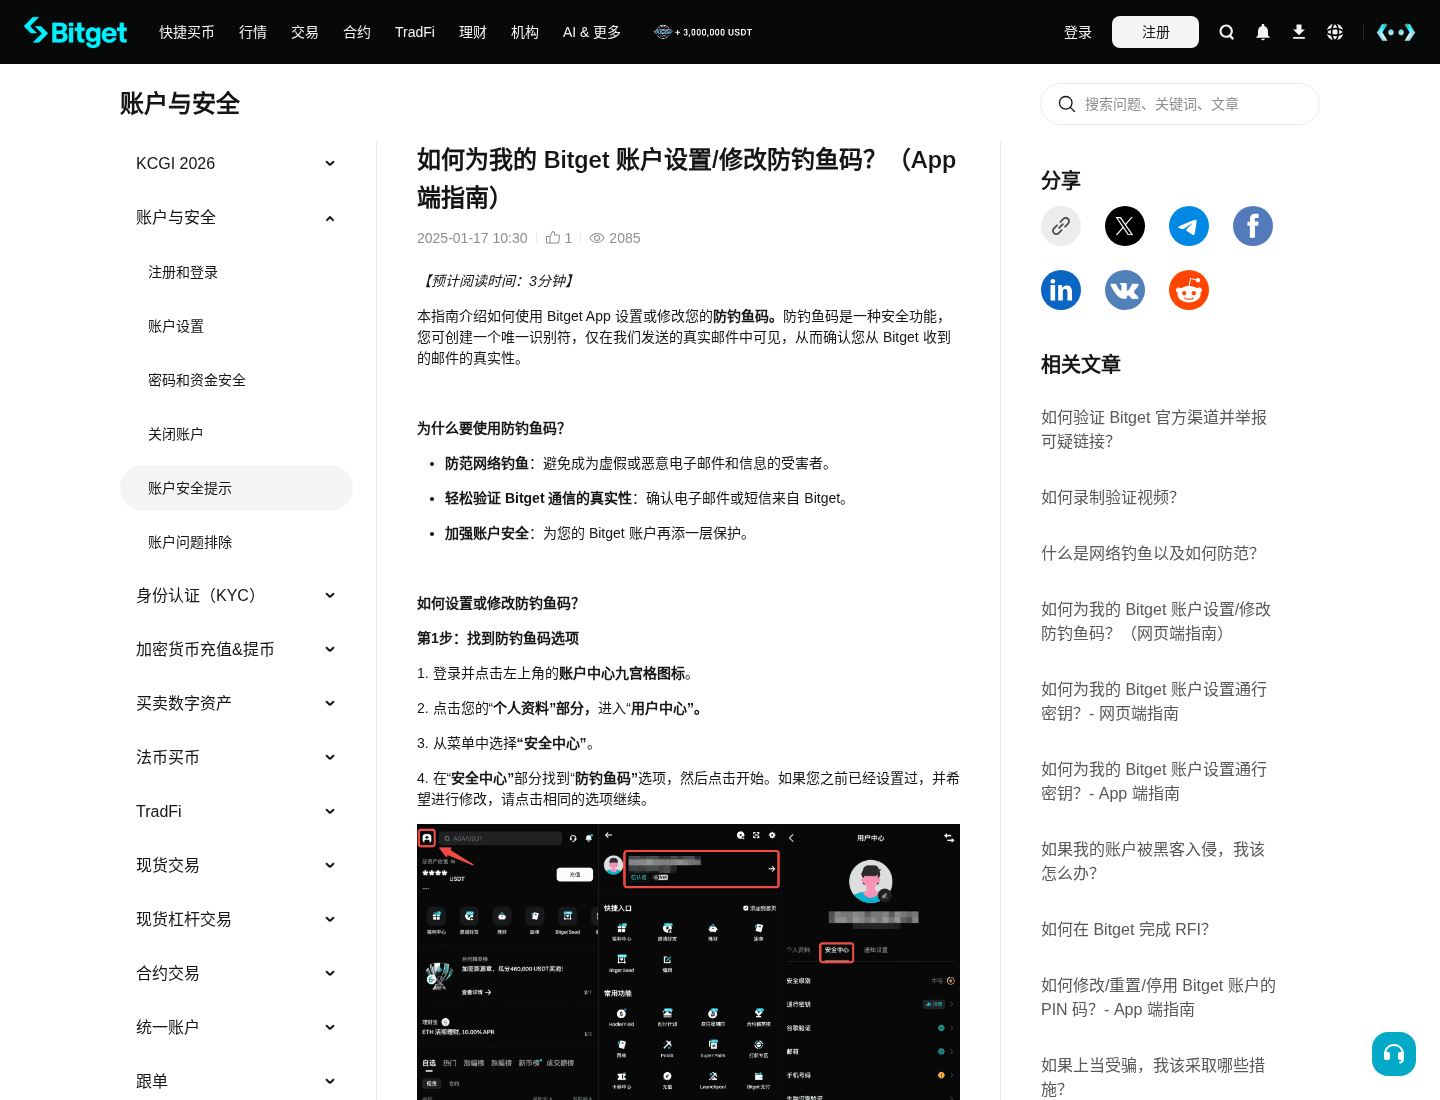Open the 合约 top menu
The width and height of the screenshot is (1440, 1100).
point(357,32)
